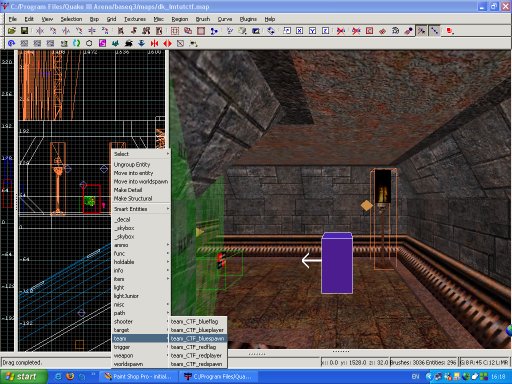Expand the func entity submenu

click(141, 253)
